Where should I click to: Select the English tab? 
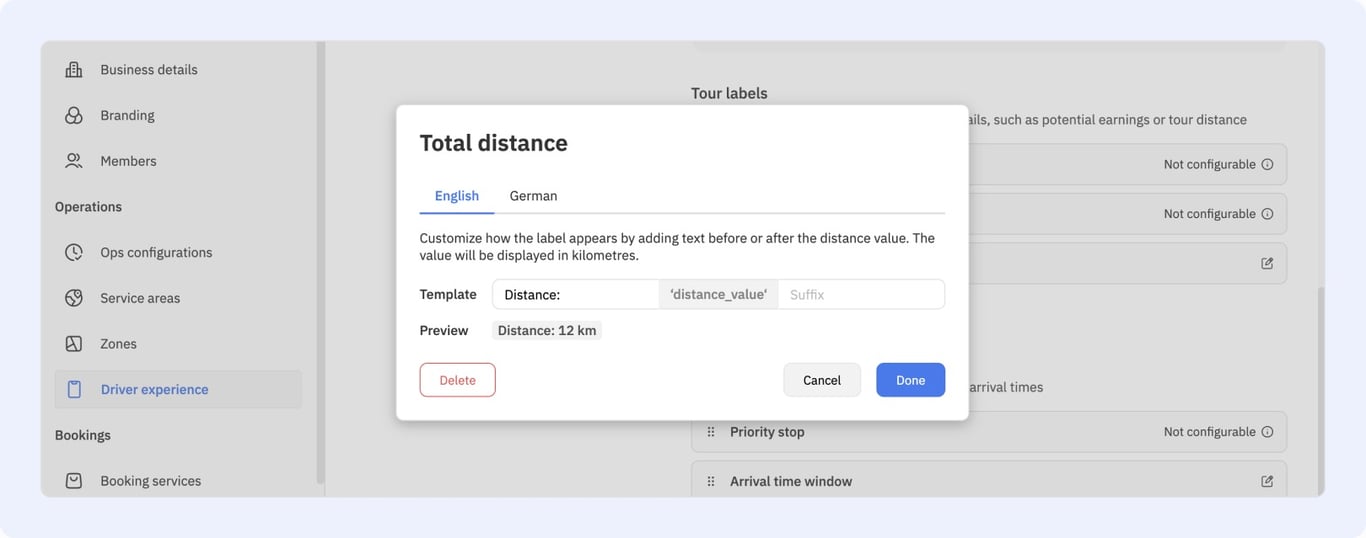point(457,196)
